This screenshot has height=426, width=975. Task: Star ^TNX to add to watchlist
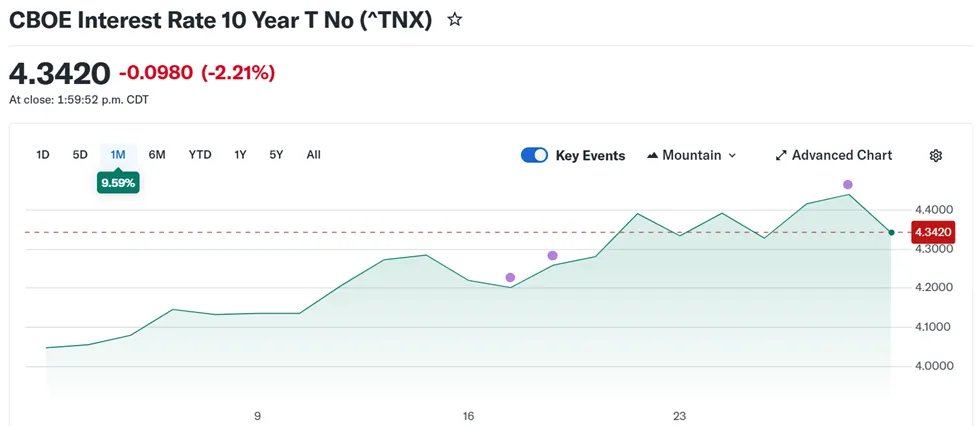(455, 19)
